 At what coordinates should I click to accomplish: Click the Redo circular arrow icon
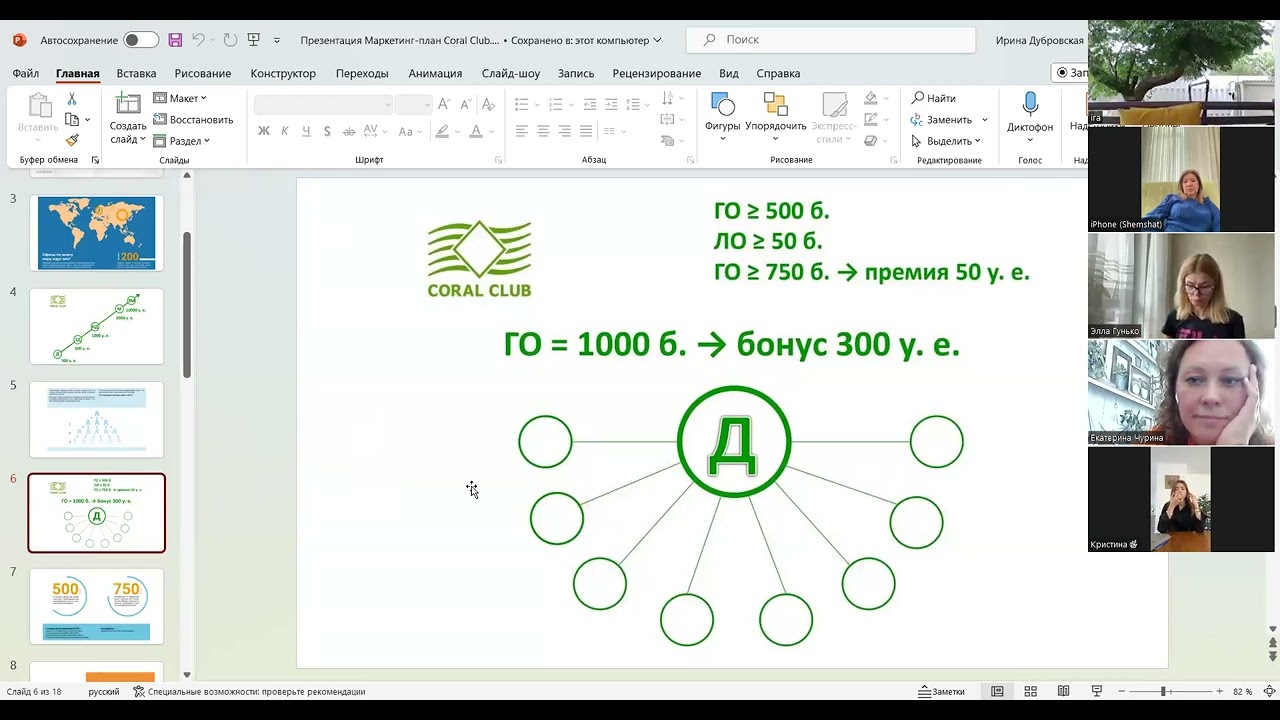[x=230, y=40]
